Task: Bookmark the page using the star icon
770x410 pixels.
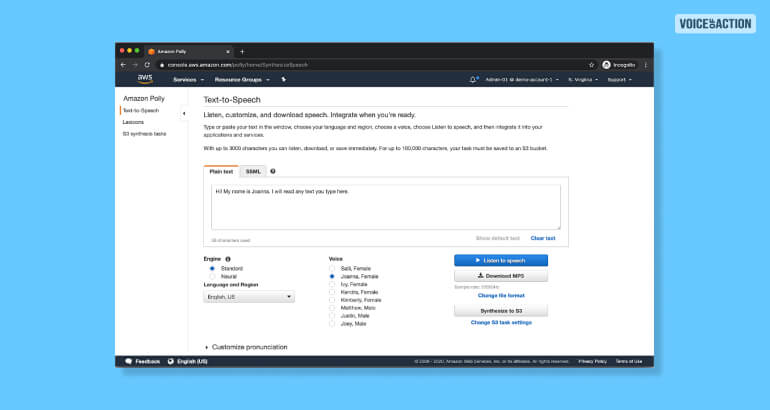Action: (591, 65)
